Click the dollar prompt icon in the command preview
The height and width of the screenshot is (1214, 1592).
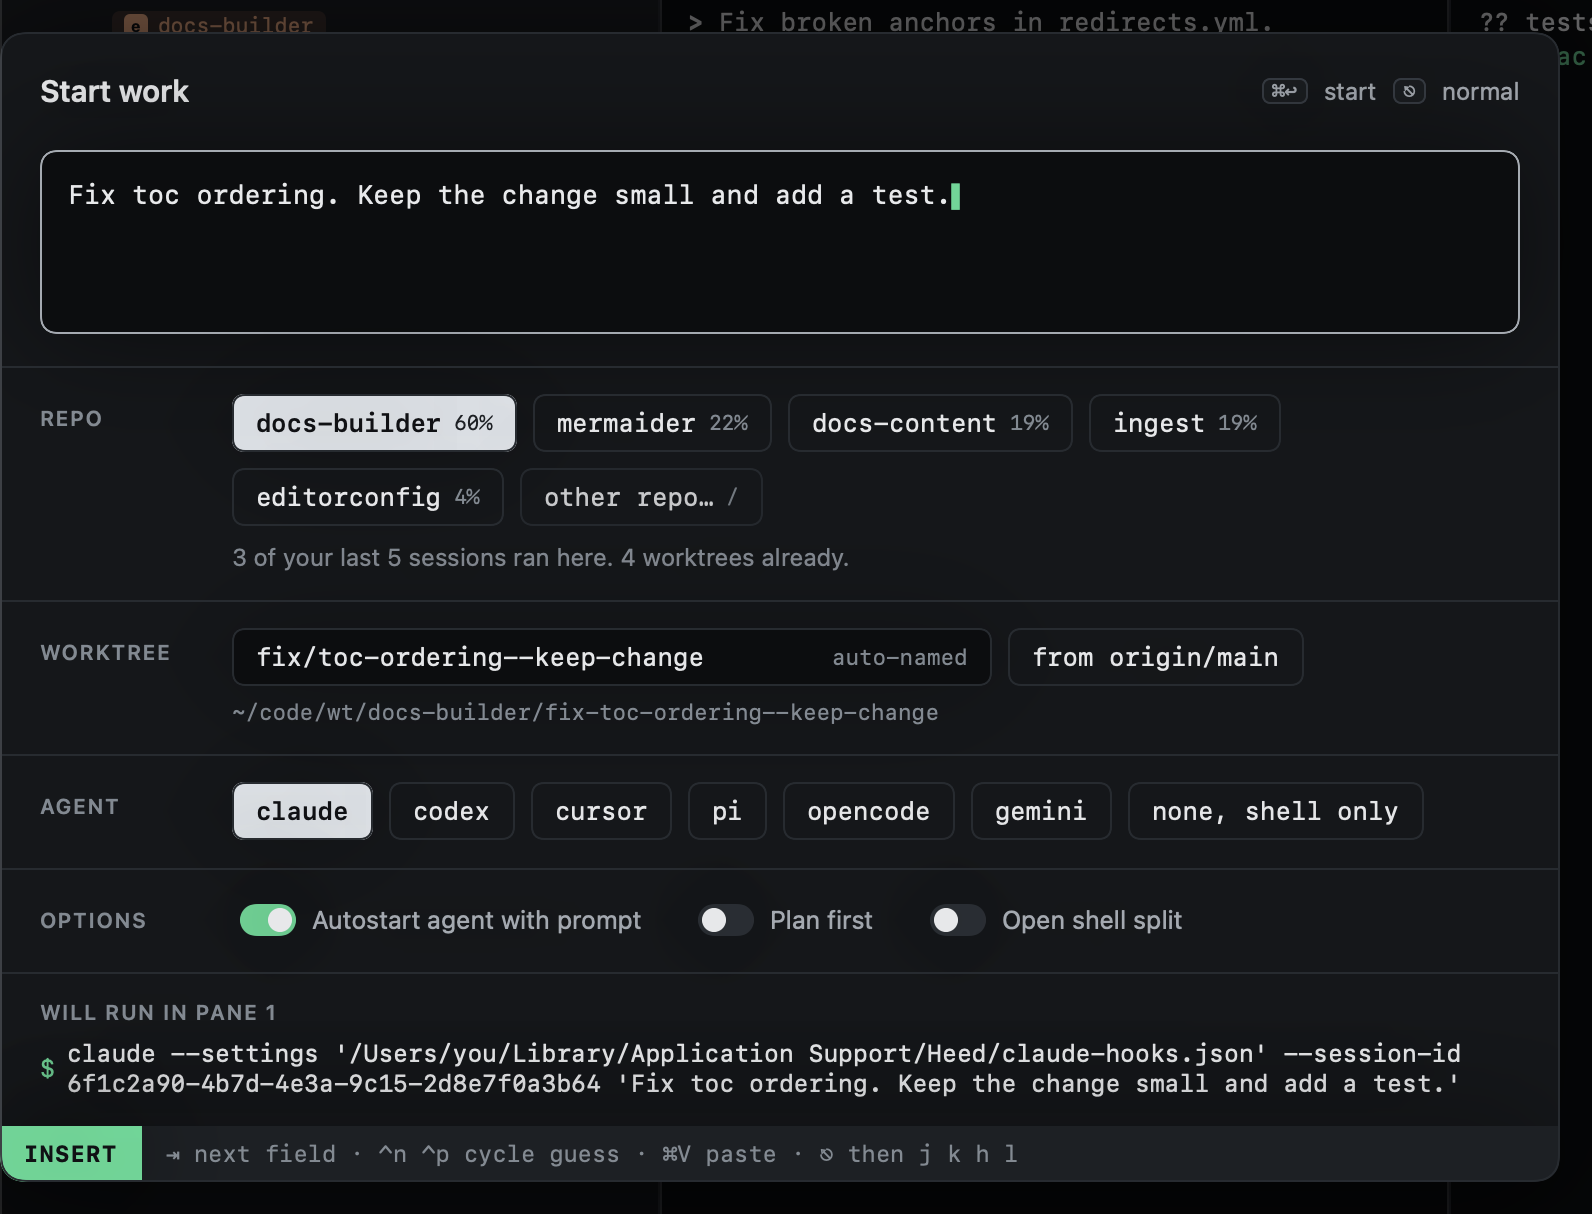coord(47,1069)
